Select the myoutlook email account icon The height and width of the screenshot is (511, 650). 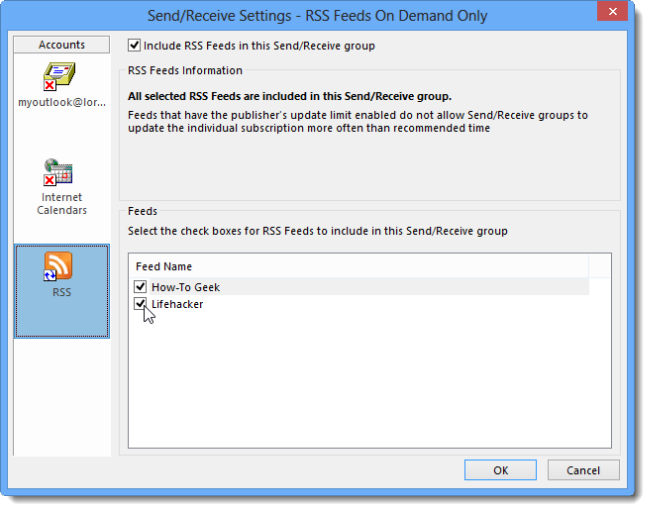pyautogui.click(x=59, y=76)
